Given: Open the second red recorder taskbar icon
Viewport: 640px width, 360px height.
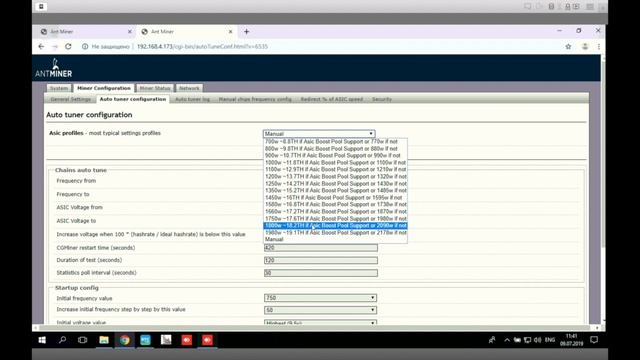Looking at the screenshot, I should point(207,340).
